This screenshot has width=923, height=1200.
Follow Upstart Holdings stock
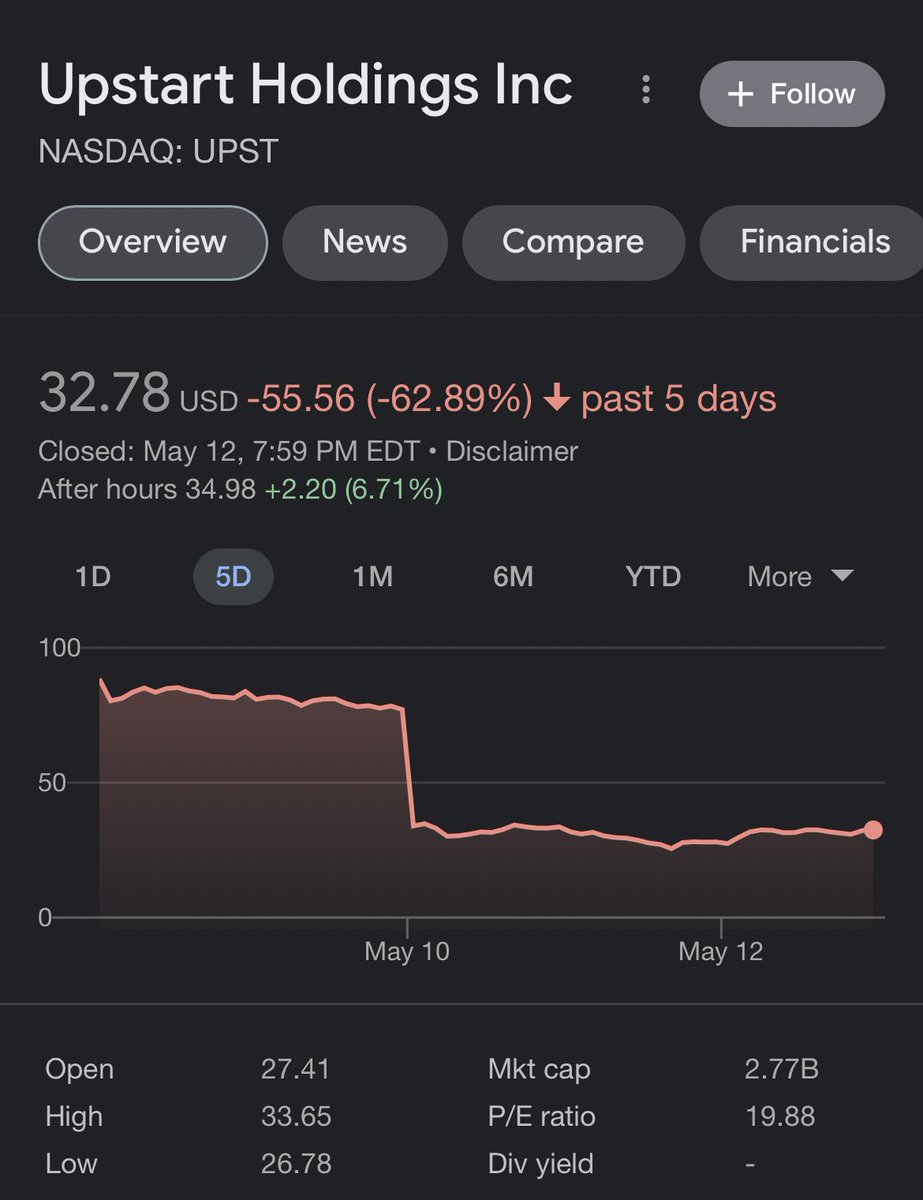point(792,94)
